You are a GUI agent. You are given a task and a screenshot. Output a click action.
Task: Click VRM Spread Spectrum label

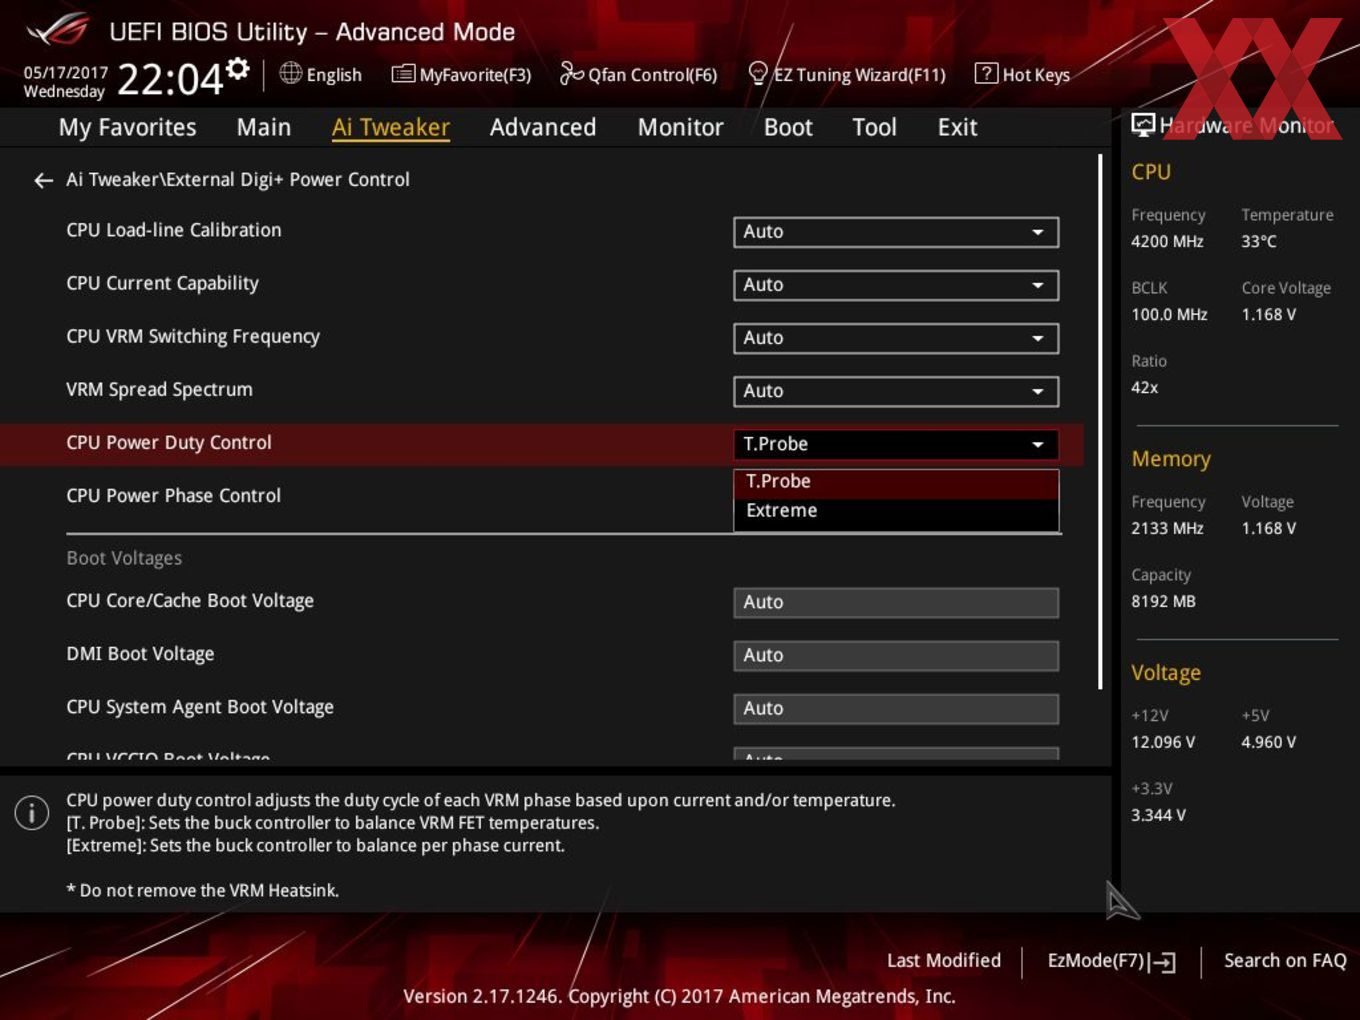tap(159, 390)
